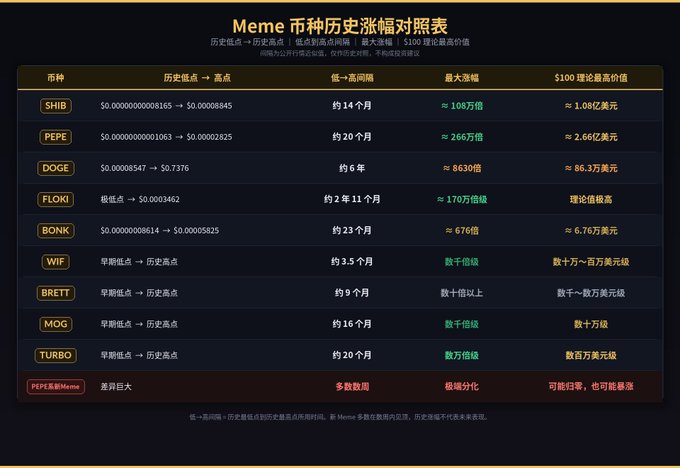
Task: Click the 历史低点 → 高点 column header
Action: 197,78
